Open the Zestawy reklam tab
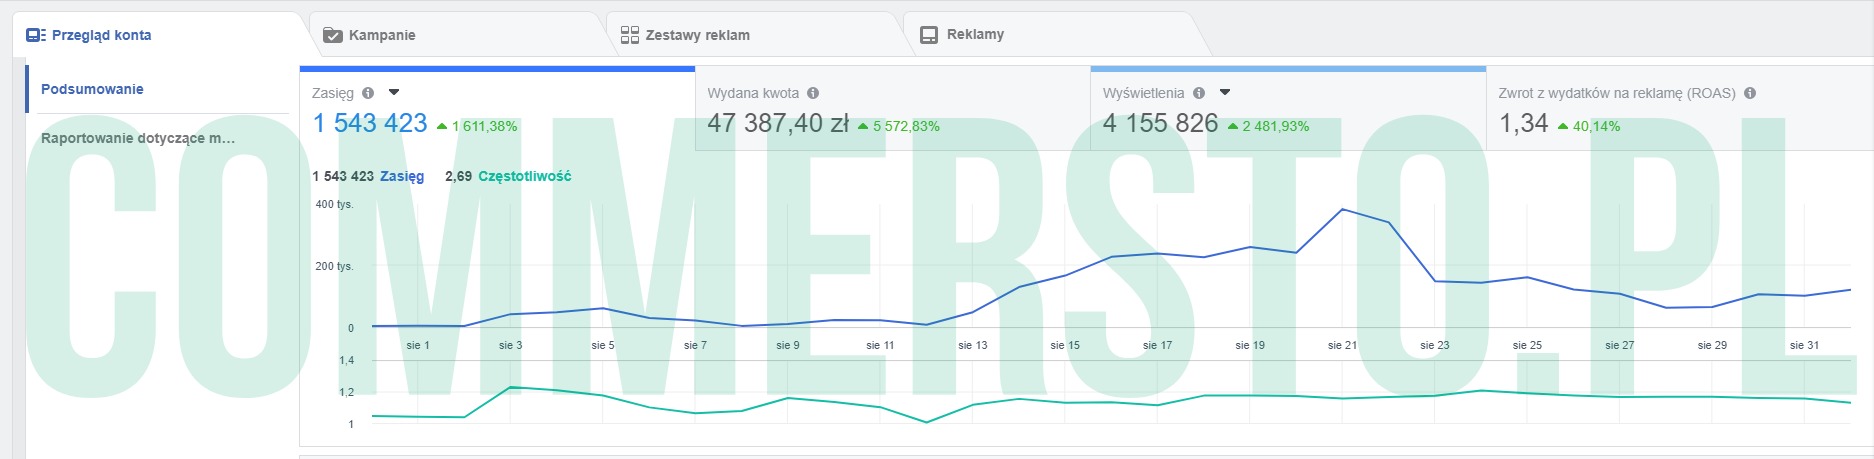 (697, 35)
